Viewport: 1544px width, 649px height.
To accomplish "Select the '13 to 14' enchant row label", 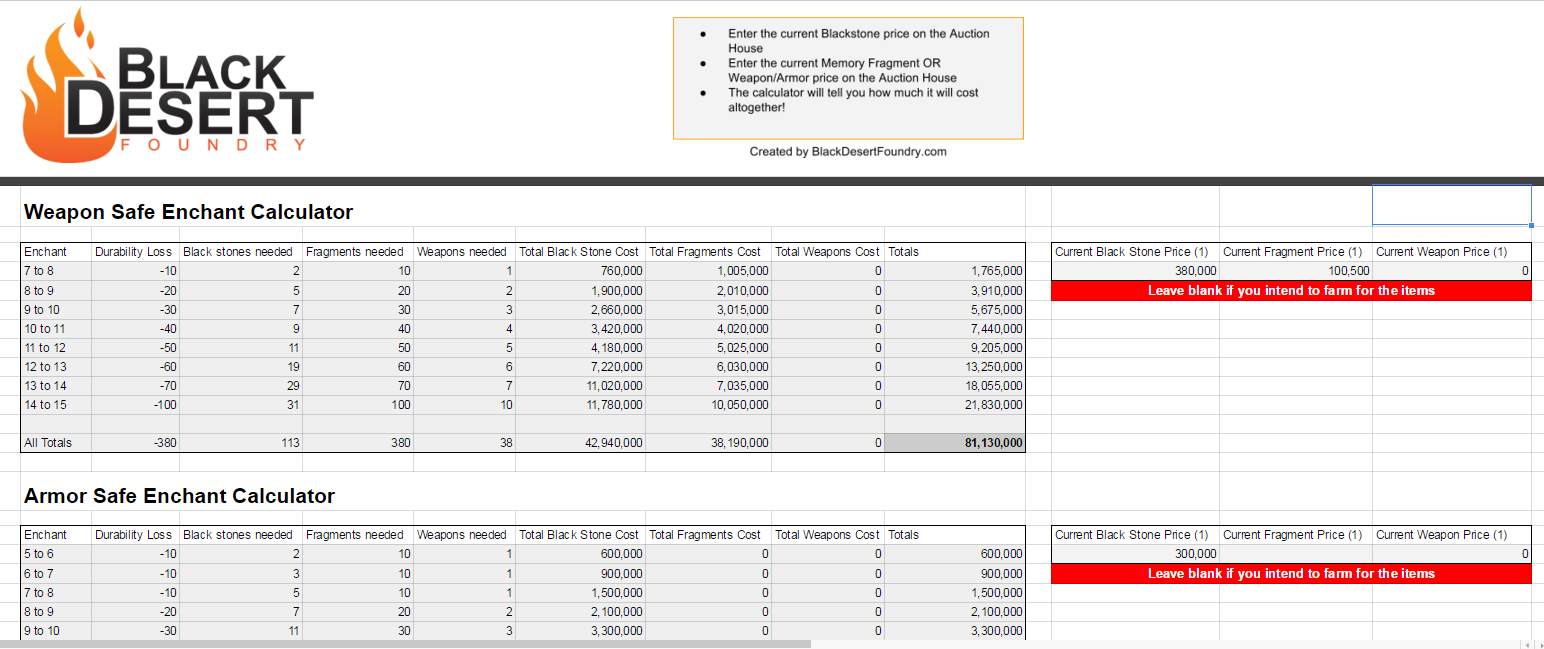I will click(x=56, y=386).
